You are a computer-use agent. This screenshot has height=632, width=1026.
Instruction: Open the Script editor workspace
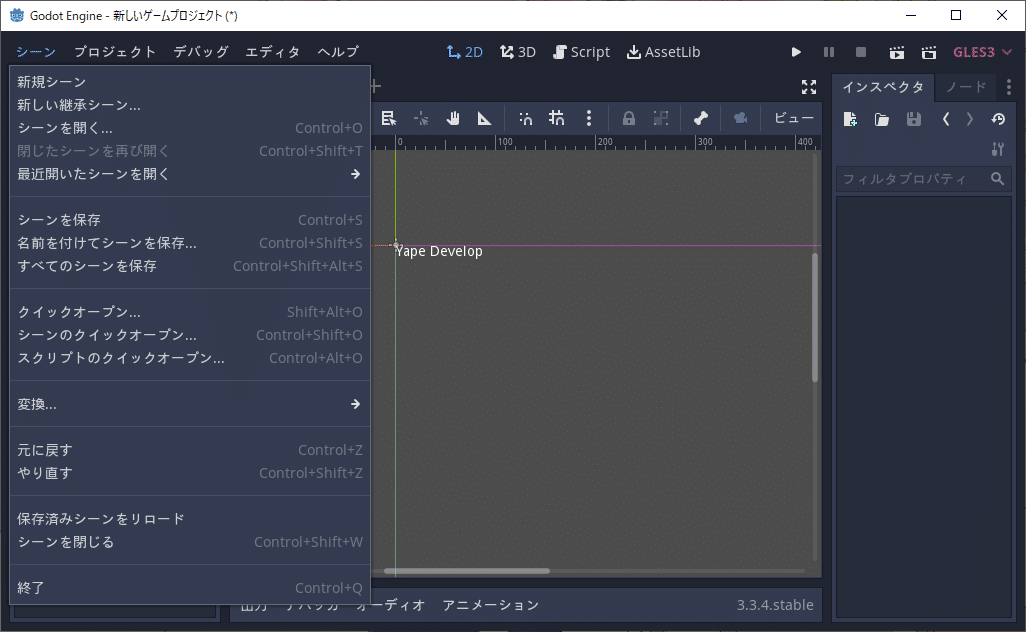coord(581,52)
